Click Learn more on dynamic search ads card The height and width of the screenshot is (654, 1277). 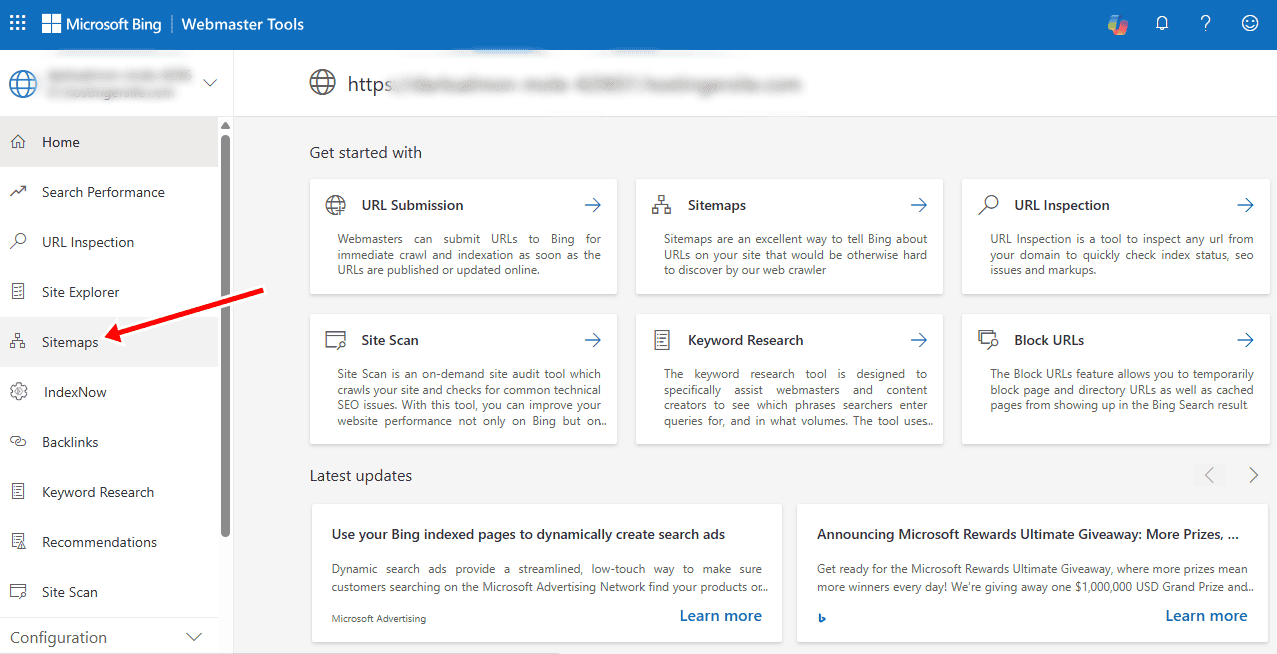[721, 616]
